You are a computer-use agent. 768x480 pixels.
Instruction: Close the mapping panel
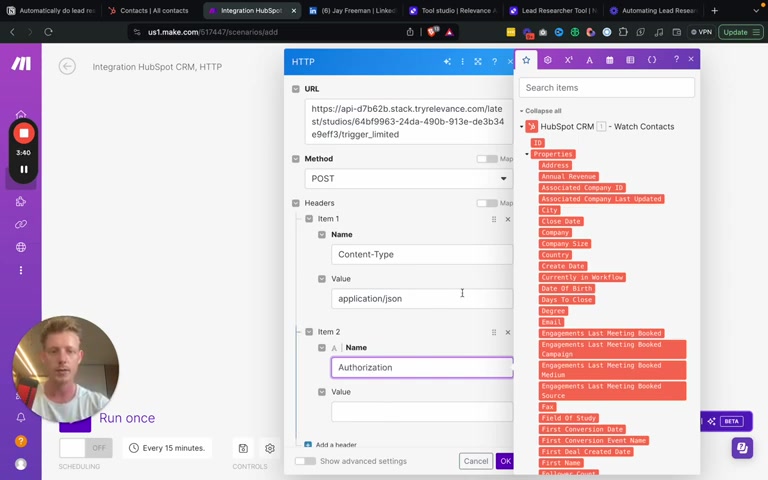(x=691, y=59)
